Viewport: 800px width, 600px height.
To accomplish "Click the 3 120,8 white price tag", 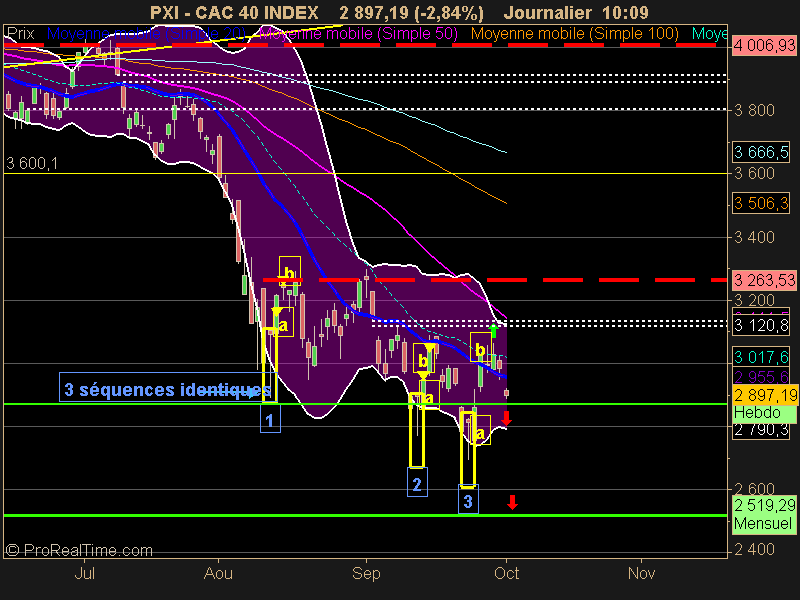I will 761,325.
